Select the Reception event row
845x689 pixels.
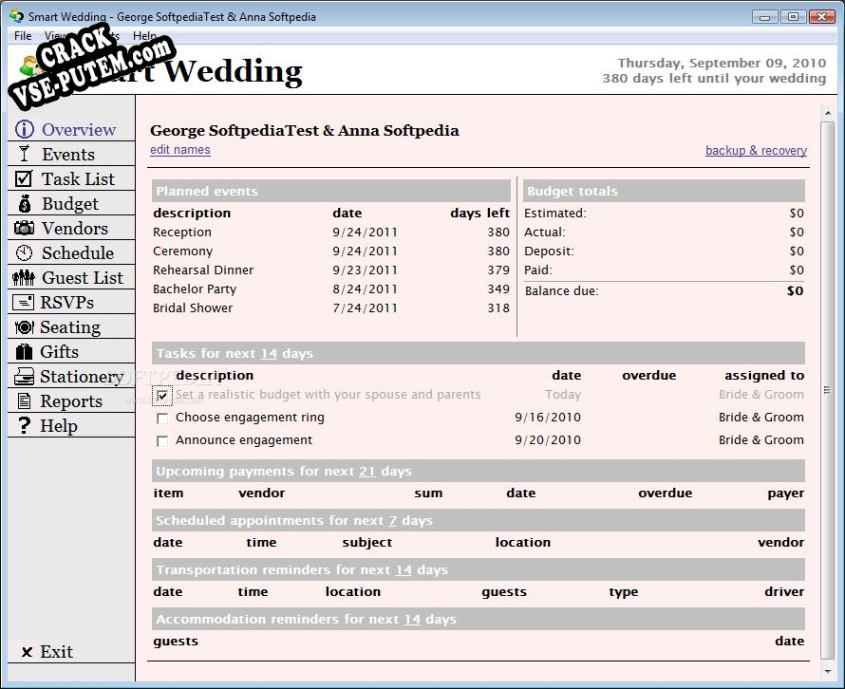point(331,232)
